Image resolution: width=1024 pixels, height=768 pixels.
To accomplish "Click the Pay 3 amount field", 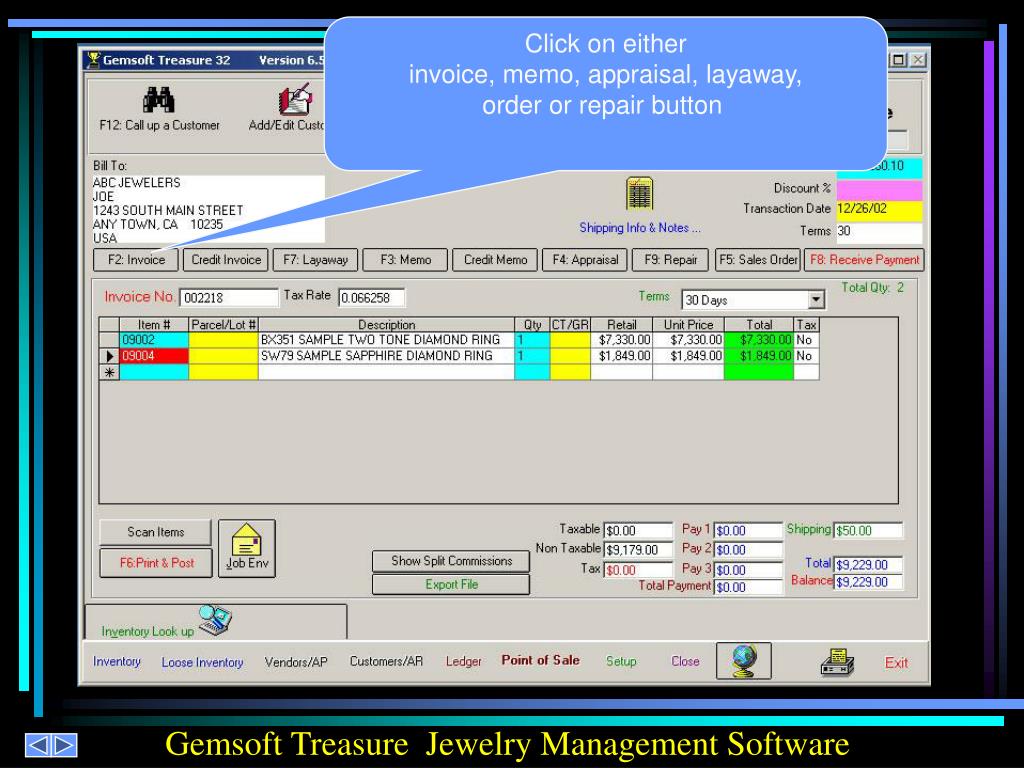I will pyautogui.click(x=748, y=570).
